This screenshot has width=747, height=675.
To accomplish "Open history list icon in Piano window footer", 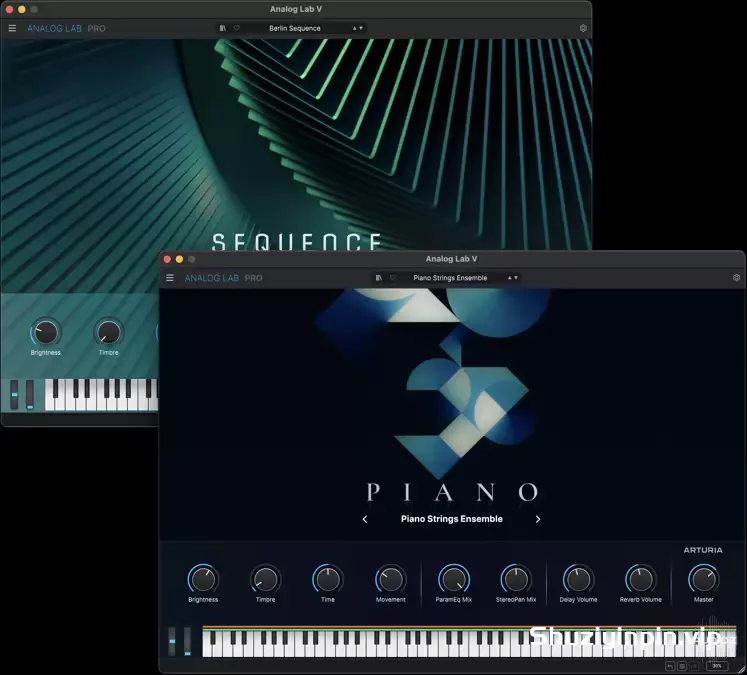I will point(682,666).
